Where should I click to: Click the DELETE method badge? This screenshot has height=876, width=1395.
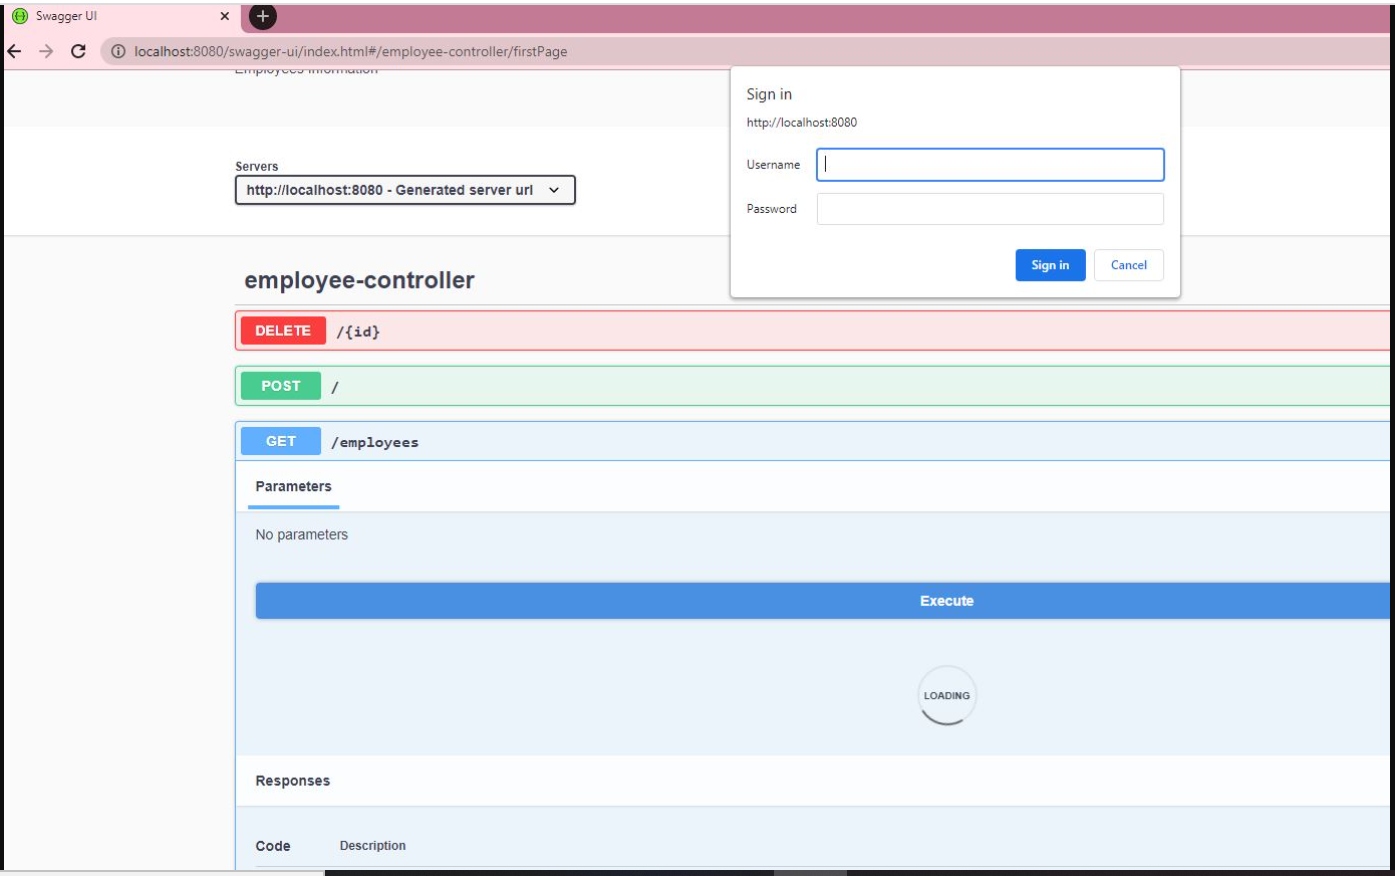click(284, 330)
